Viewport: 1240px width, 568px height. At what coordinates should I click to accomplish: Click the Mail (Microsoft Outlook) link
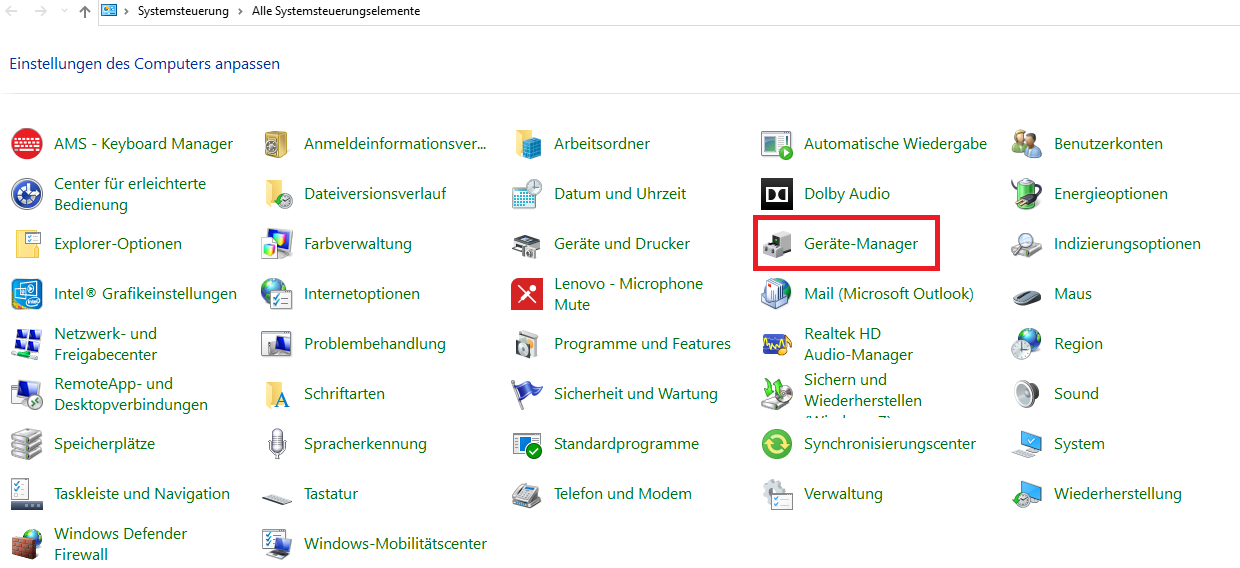point(888,294)
